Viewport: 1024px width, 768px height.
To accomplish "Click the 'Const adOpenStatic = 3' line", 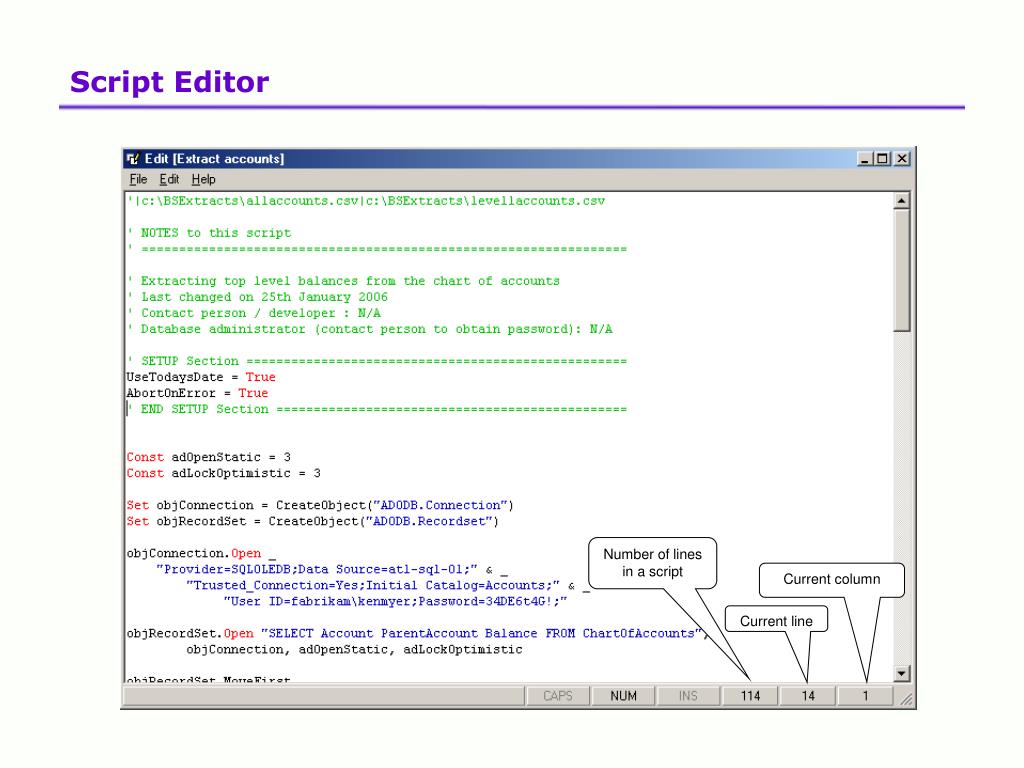I will click(209, 457).
